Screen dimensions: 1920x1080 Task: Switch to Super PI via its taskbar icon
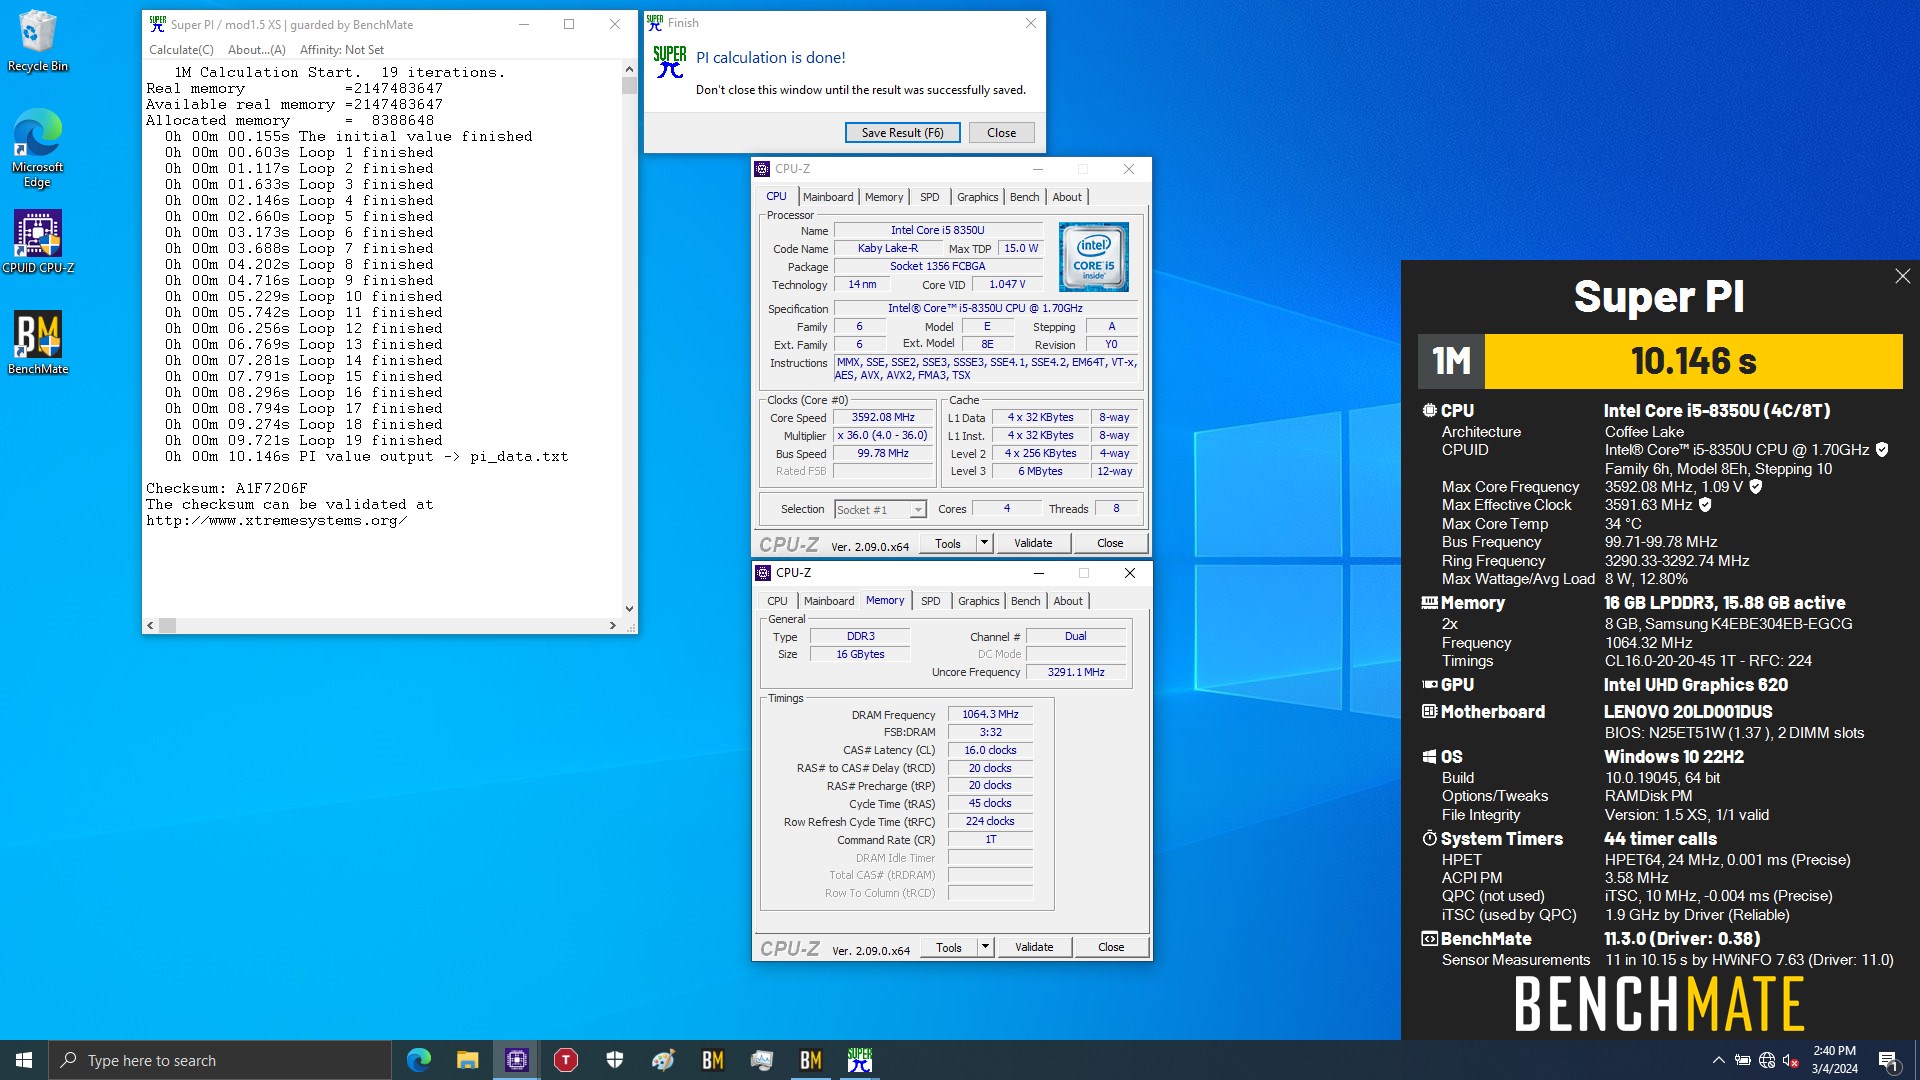[x=860, y=1060]
